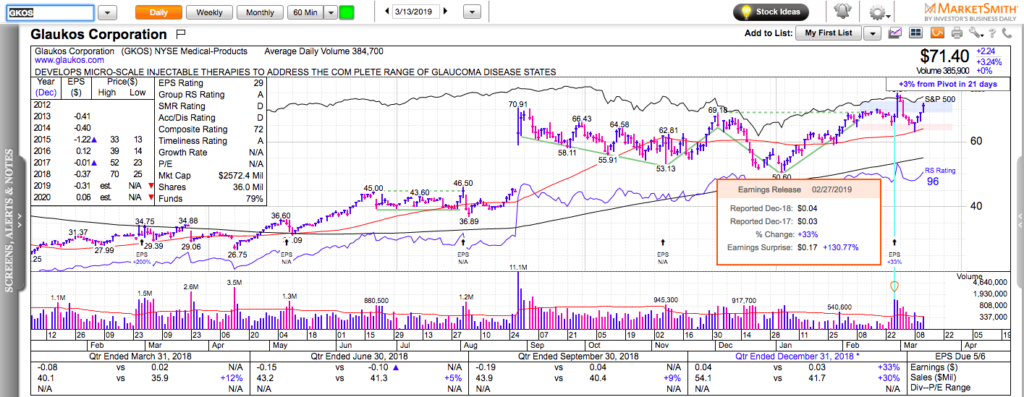The height and width of the screenshot is (397, 1024).
Task: Click the question mark help icon
Action: (992, 33)
